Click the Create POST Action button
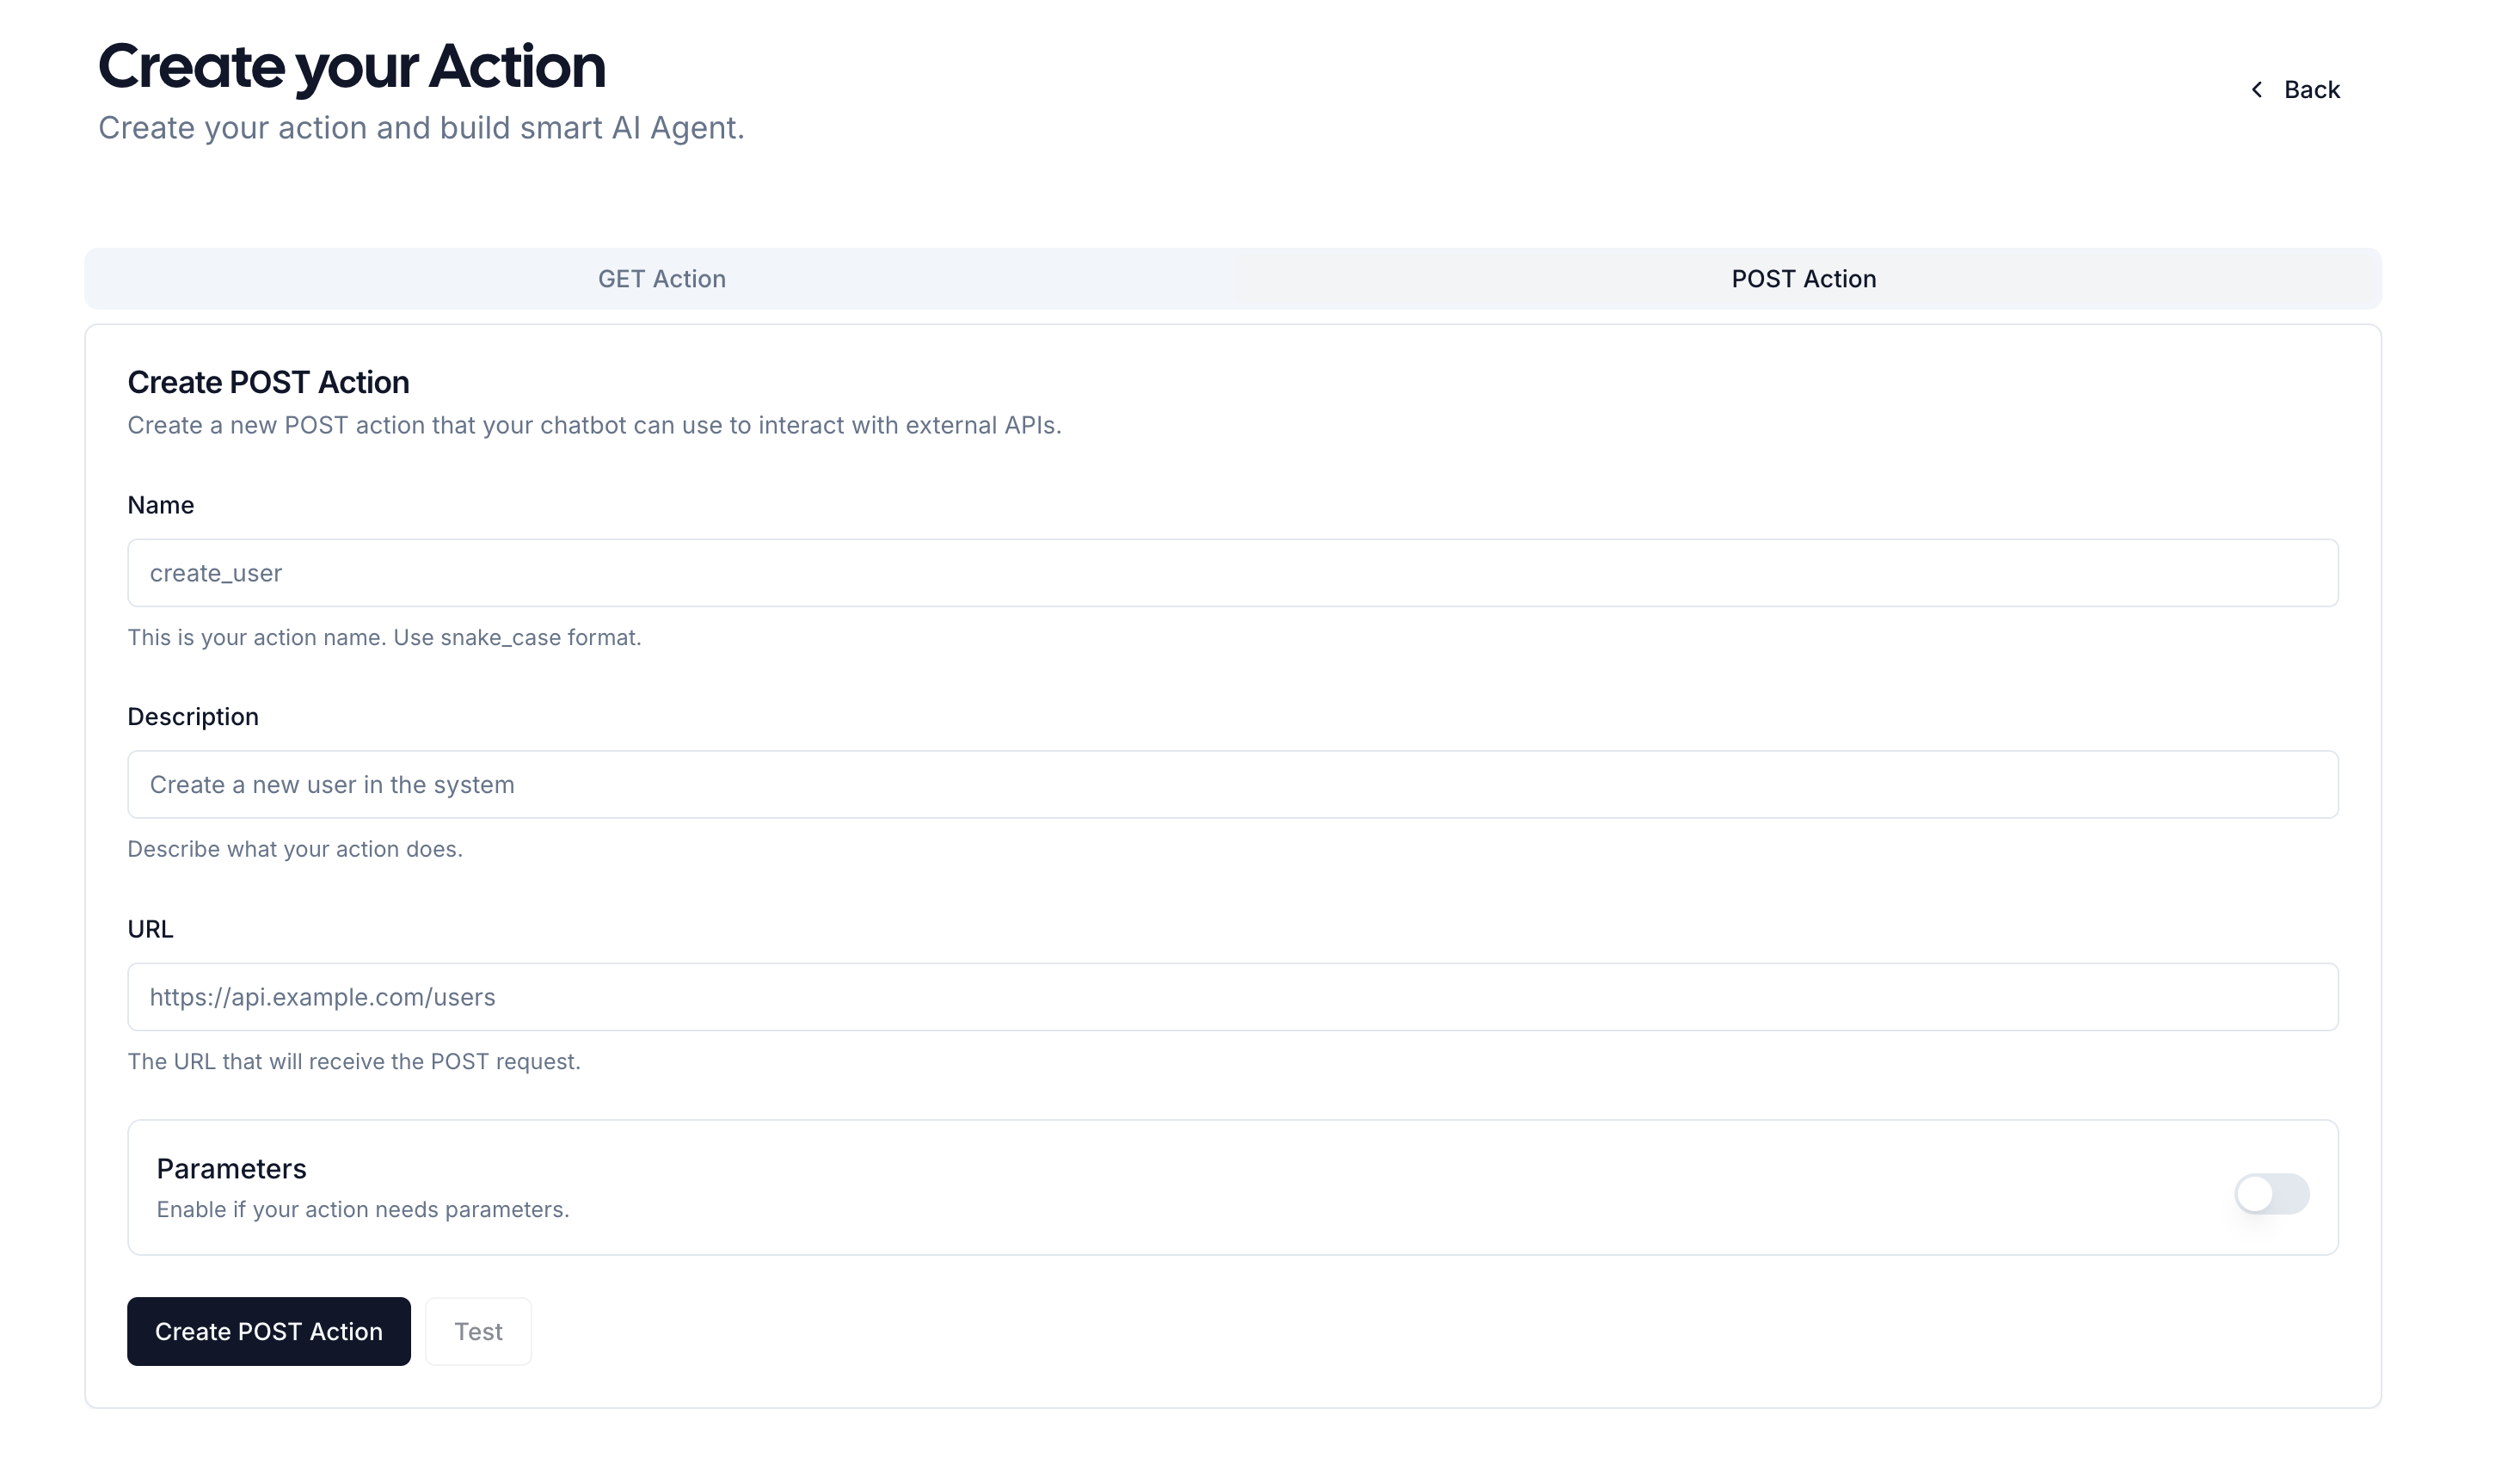Screen dimensions: 2520x1464 [x=269, y=1331]
